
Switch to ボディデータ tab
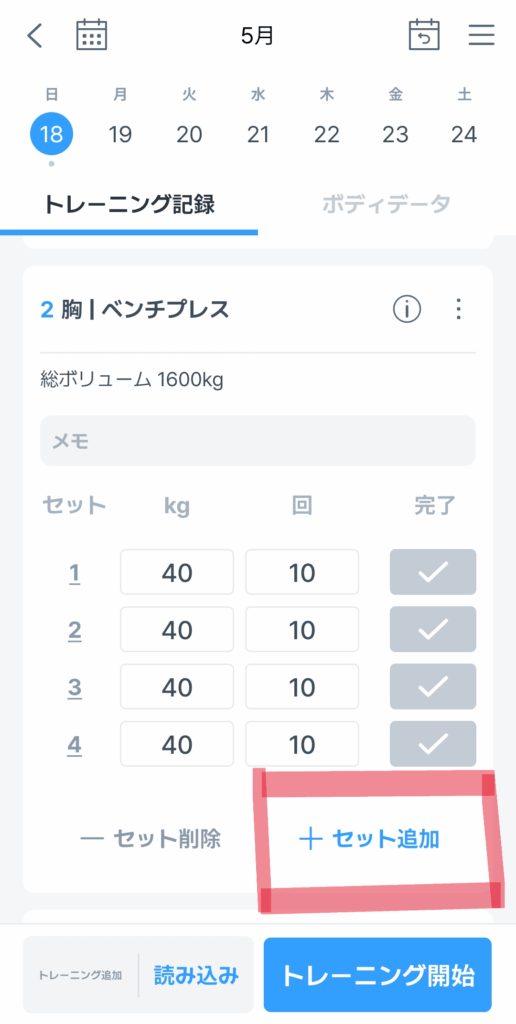(x=386, y=204)
